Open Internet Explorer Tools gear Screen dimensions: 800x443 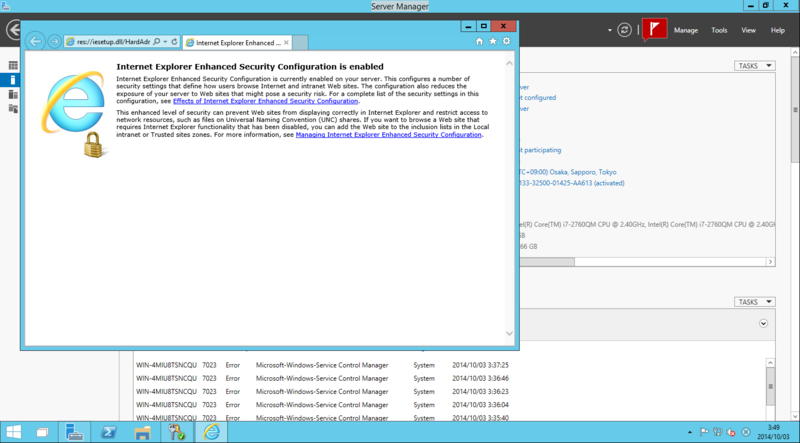tap(506, 41)
